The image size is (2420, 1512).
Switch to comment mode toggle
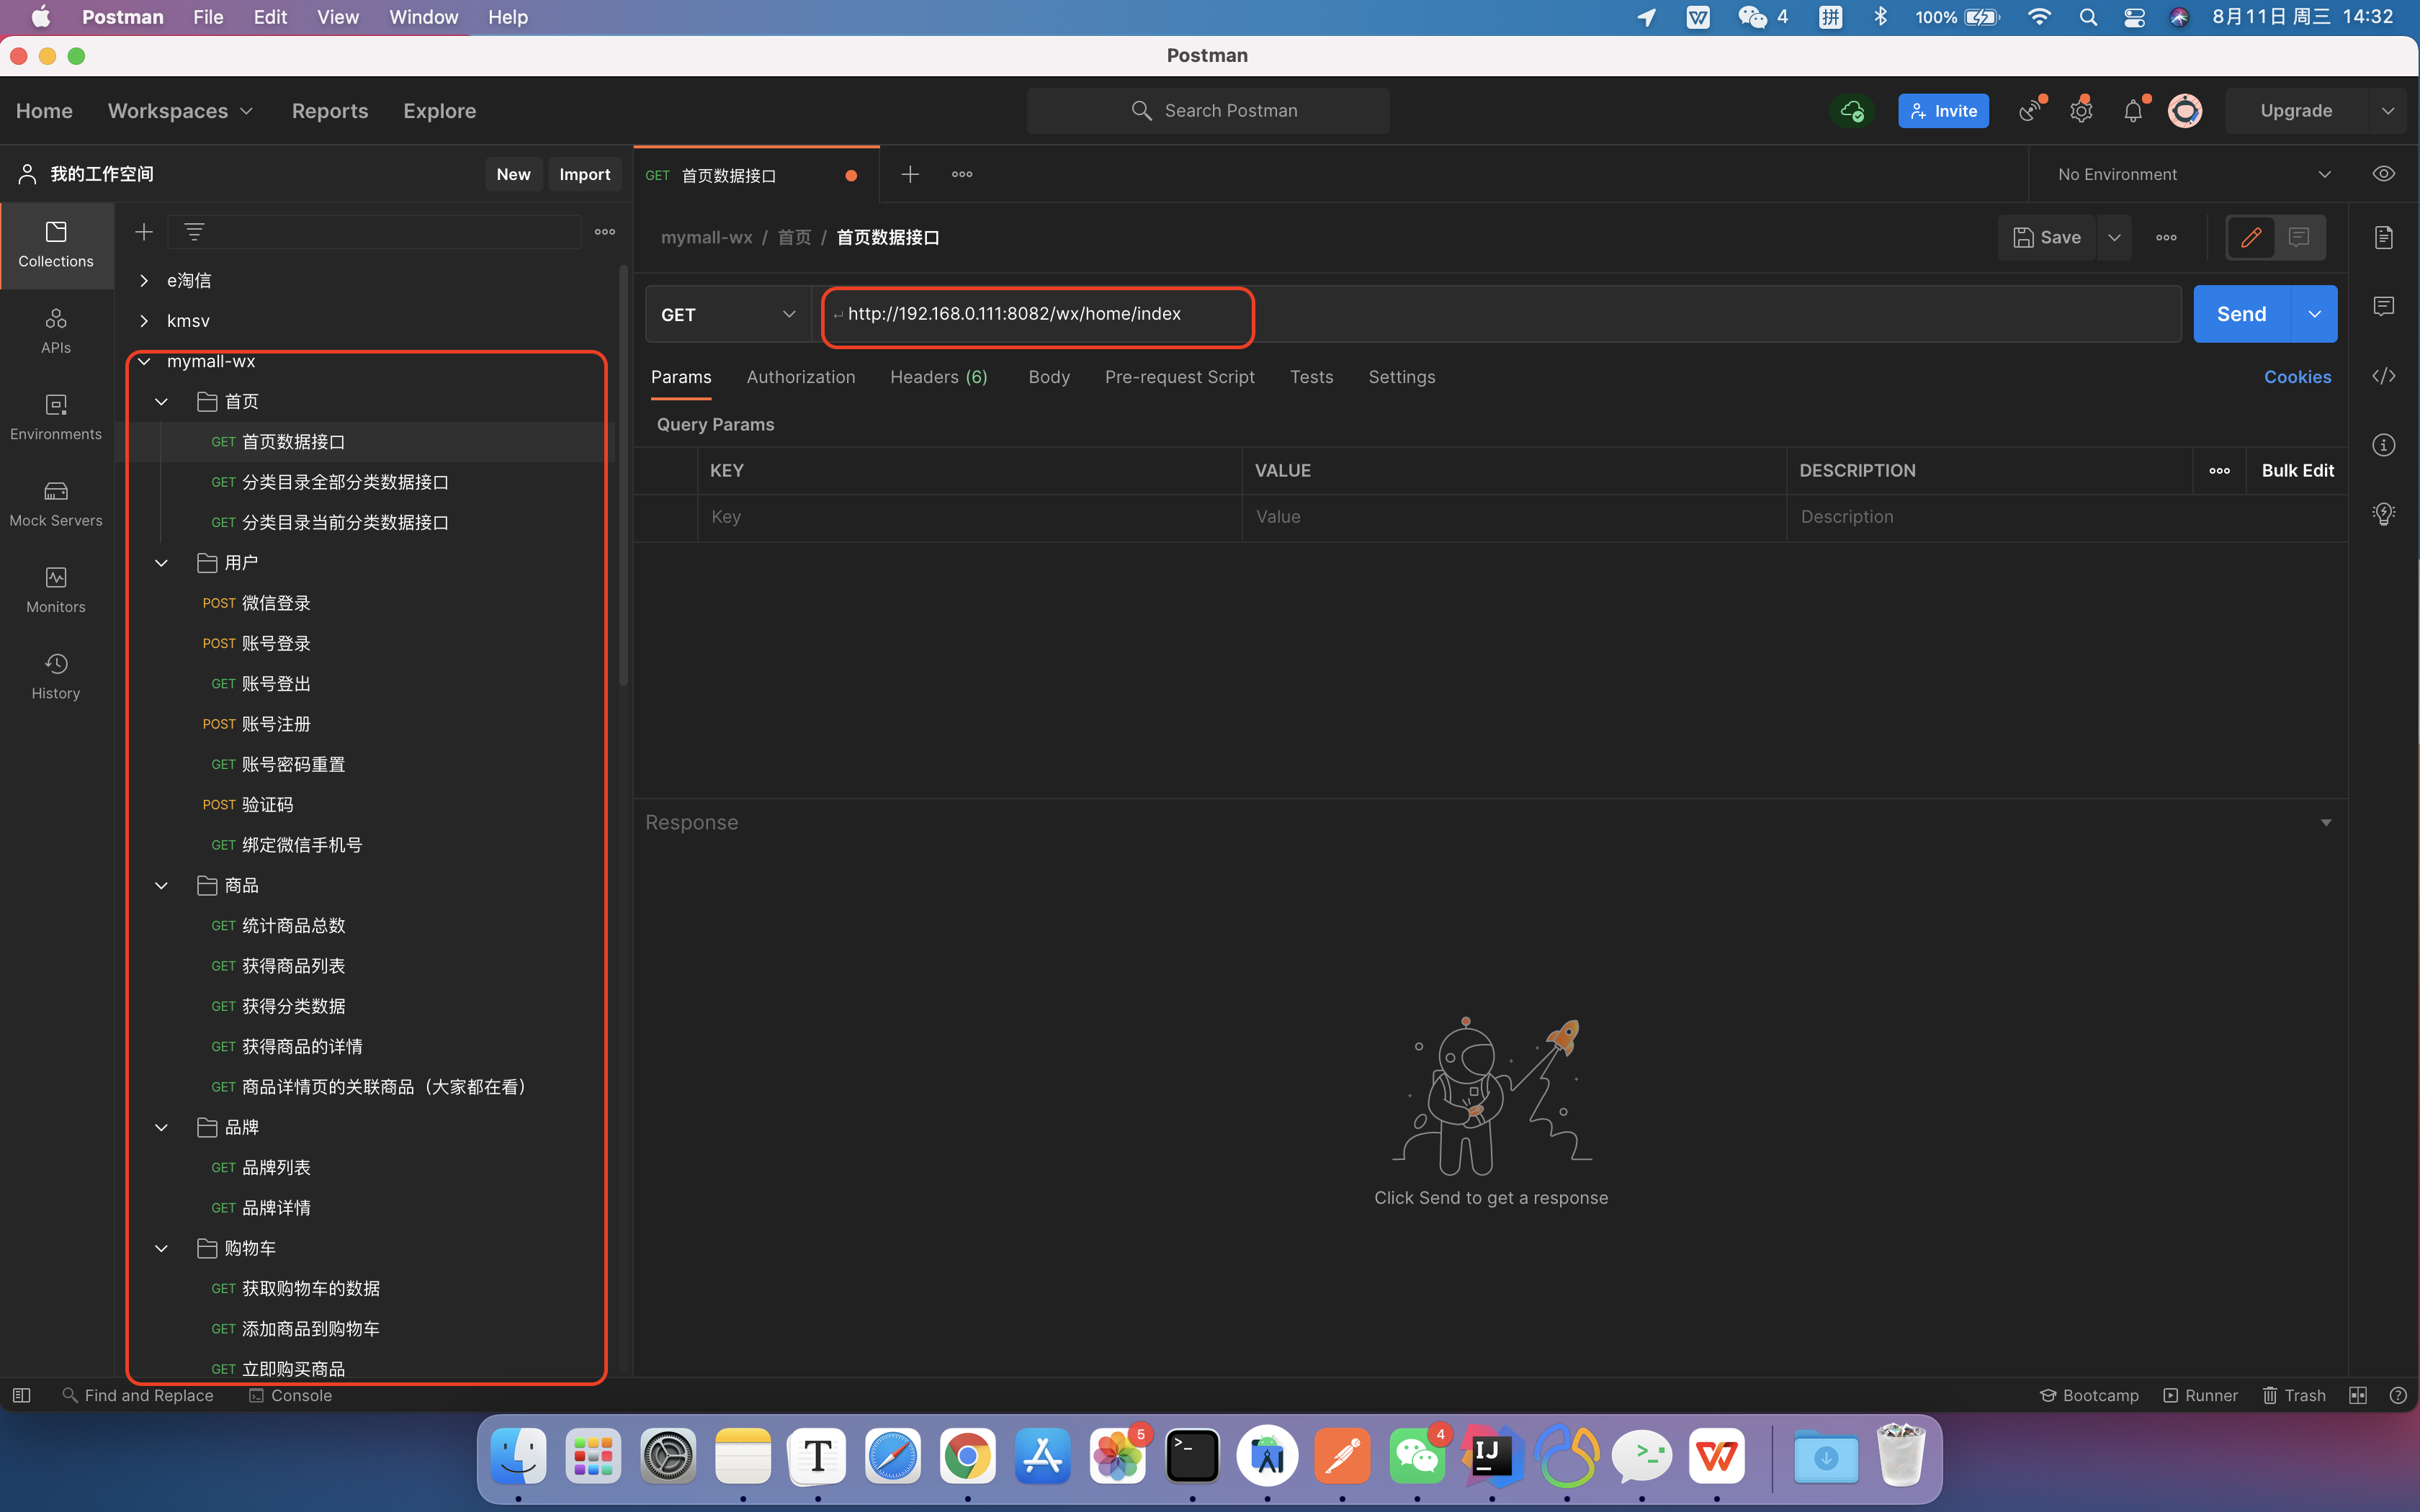click(2299, 237)
